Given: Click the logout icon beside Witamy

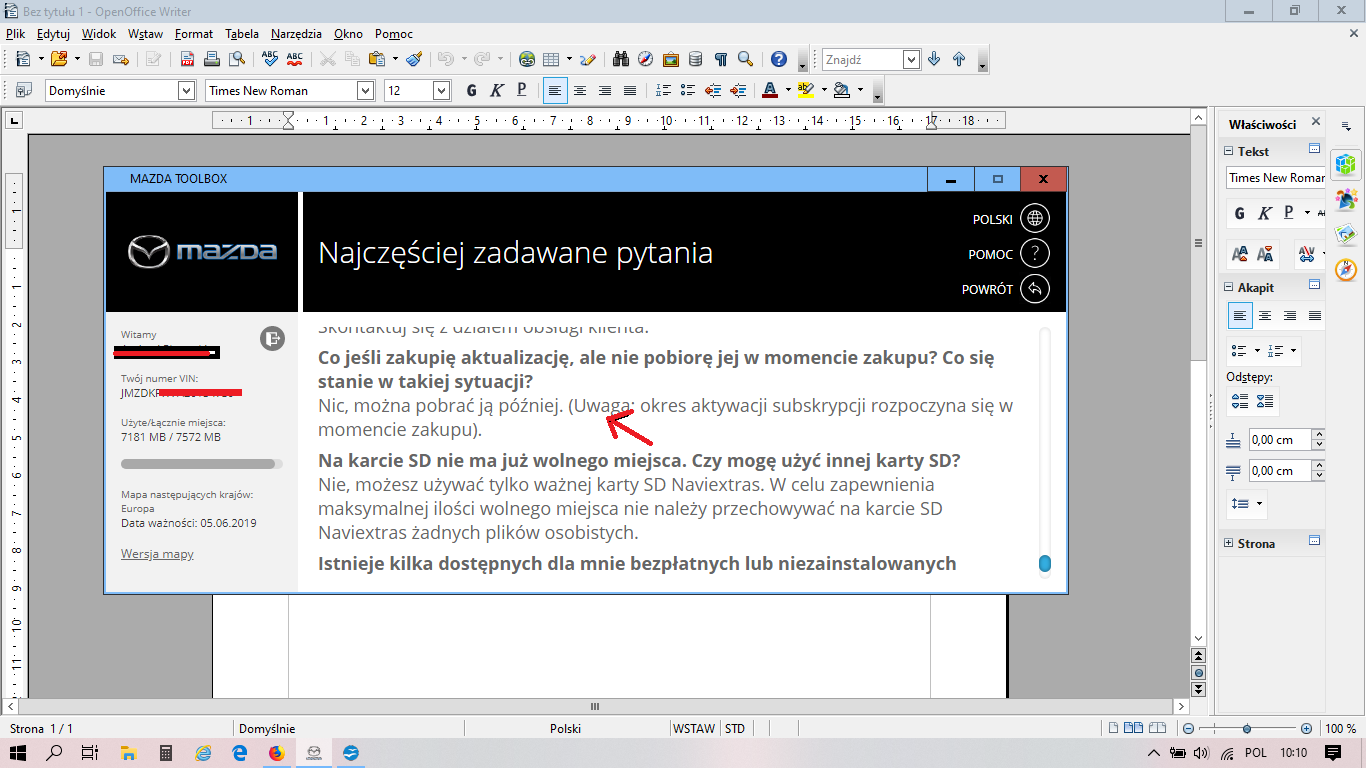Looking at the screenshot, I should pos(272,338).
